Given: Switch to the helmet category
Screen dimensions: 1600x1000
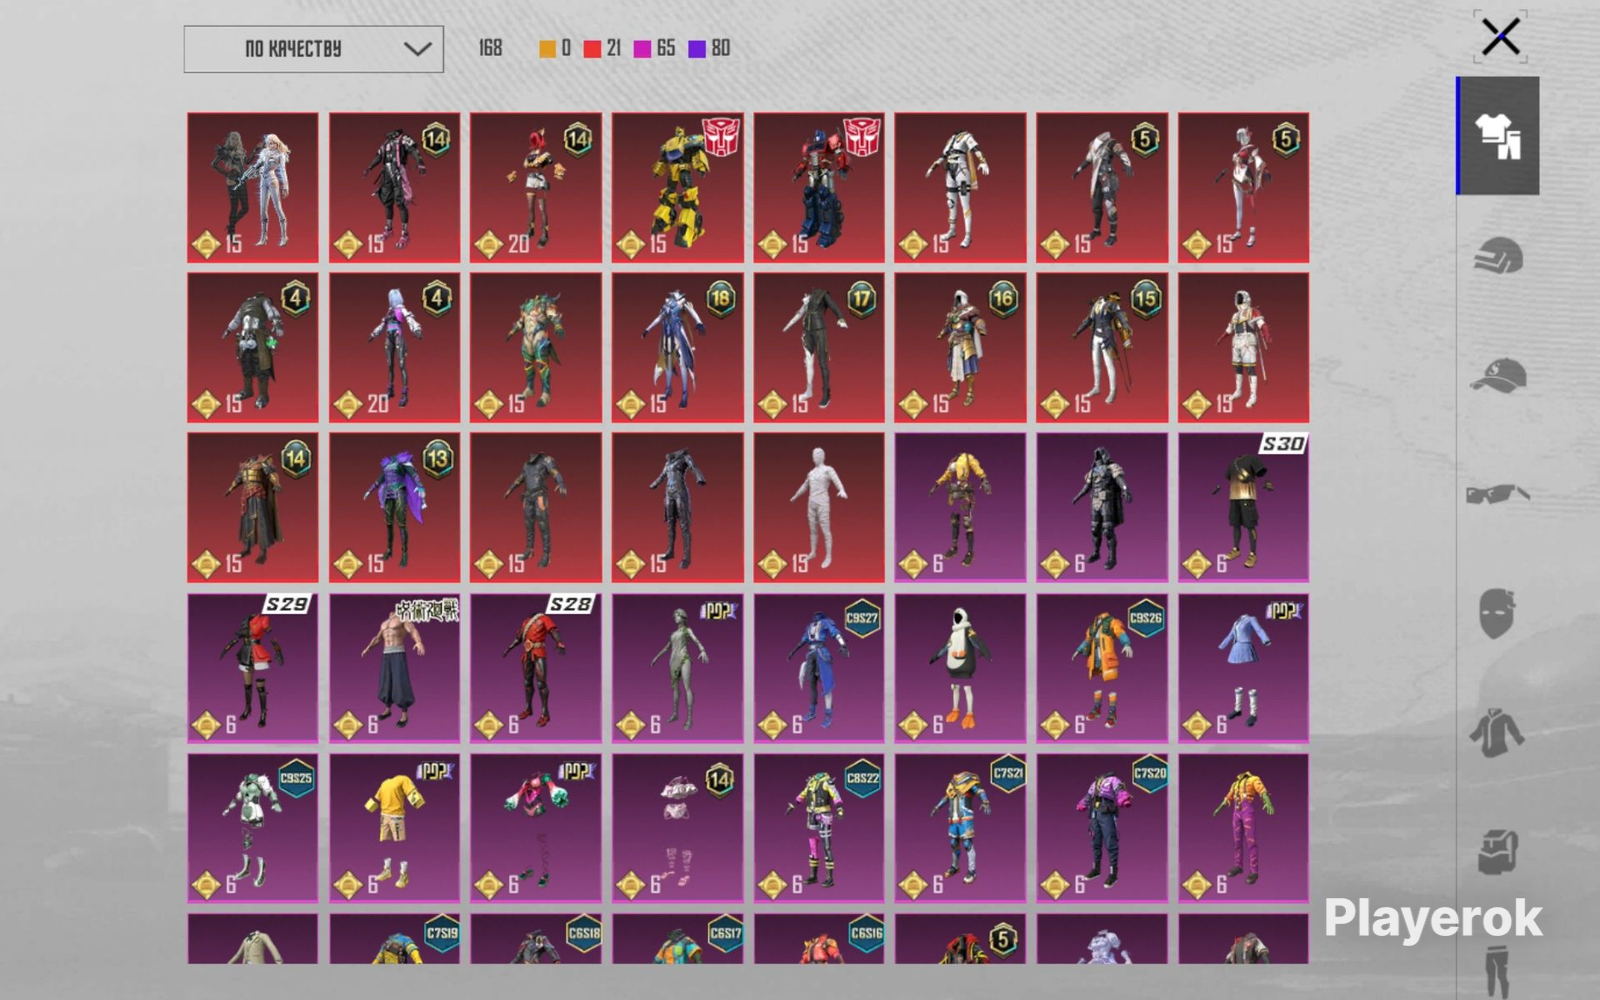Looking at the screenshot, I should [1498, 256].
